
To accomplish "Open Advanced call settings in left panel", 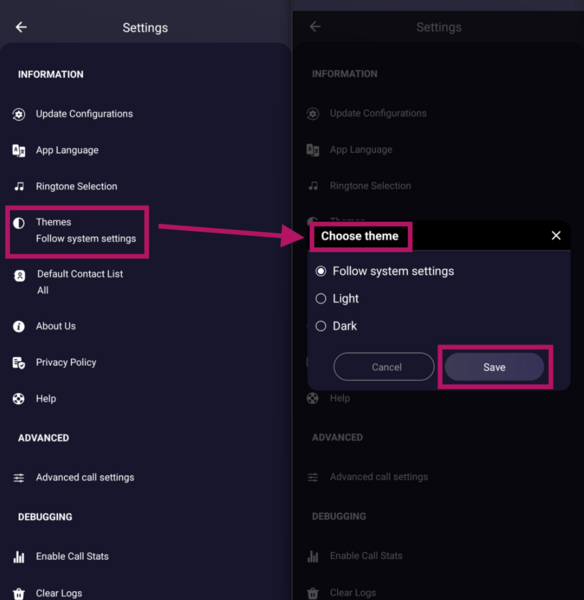I will click(85, 478).
